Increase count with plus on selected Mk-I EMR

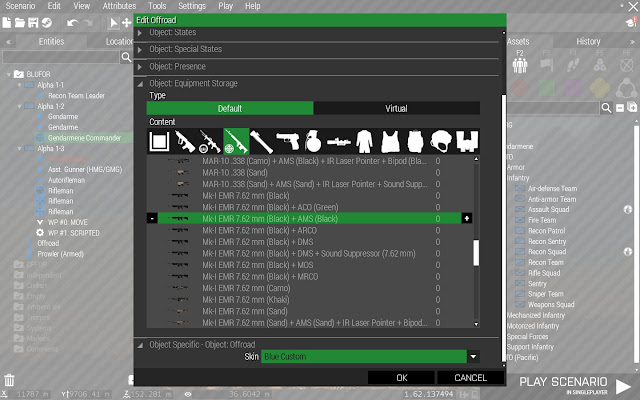[x=467, y=219]
